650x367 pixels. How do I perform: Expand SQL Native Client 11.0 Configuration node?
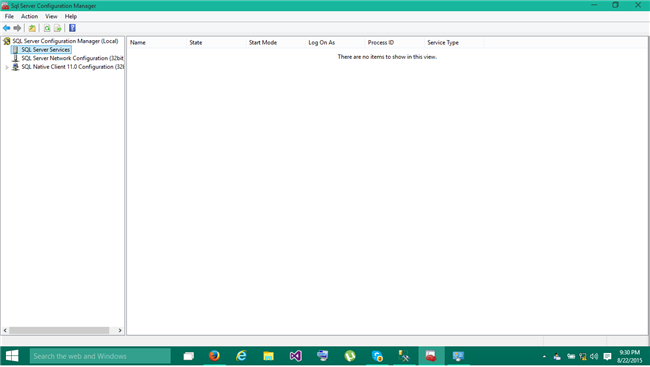click(7, 67)
